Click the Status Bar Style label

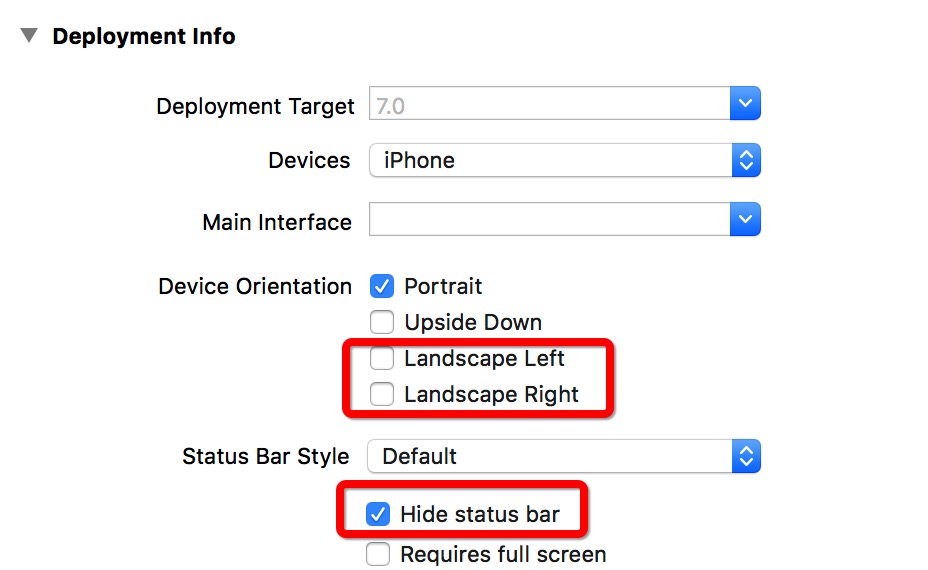[266, 457]
